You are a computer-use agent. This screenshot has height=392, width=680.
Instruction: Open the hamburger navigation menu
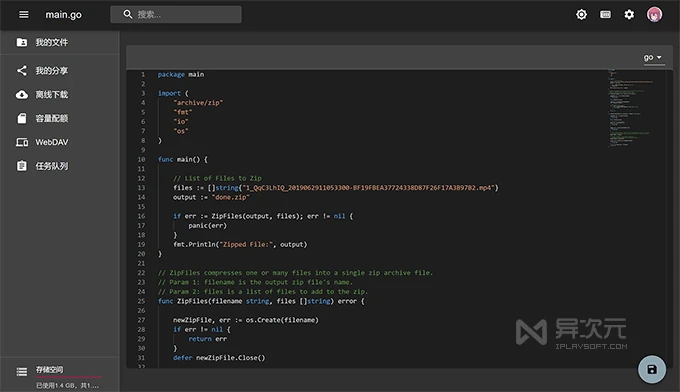click(x=24, y=15)
